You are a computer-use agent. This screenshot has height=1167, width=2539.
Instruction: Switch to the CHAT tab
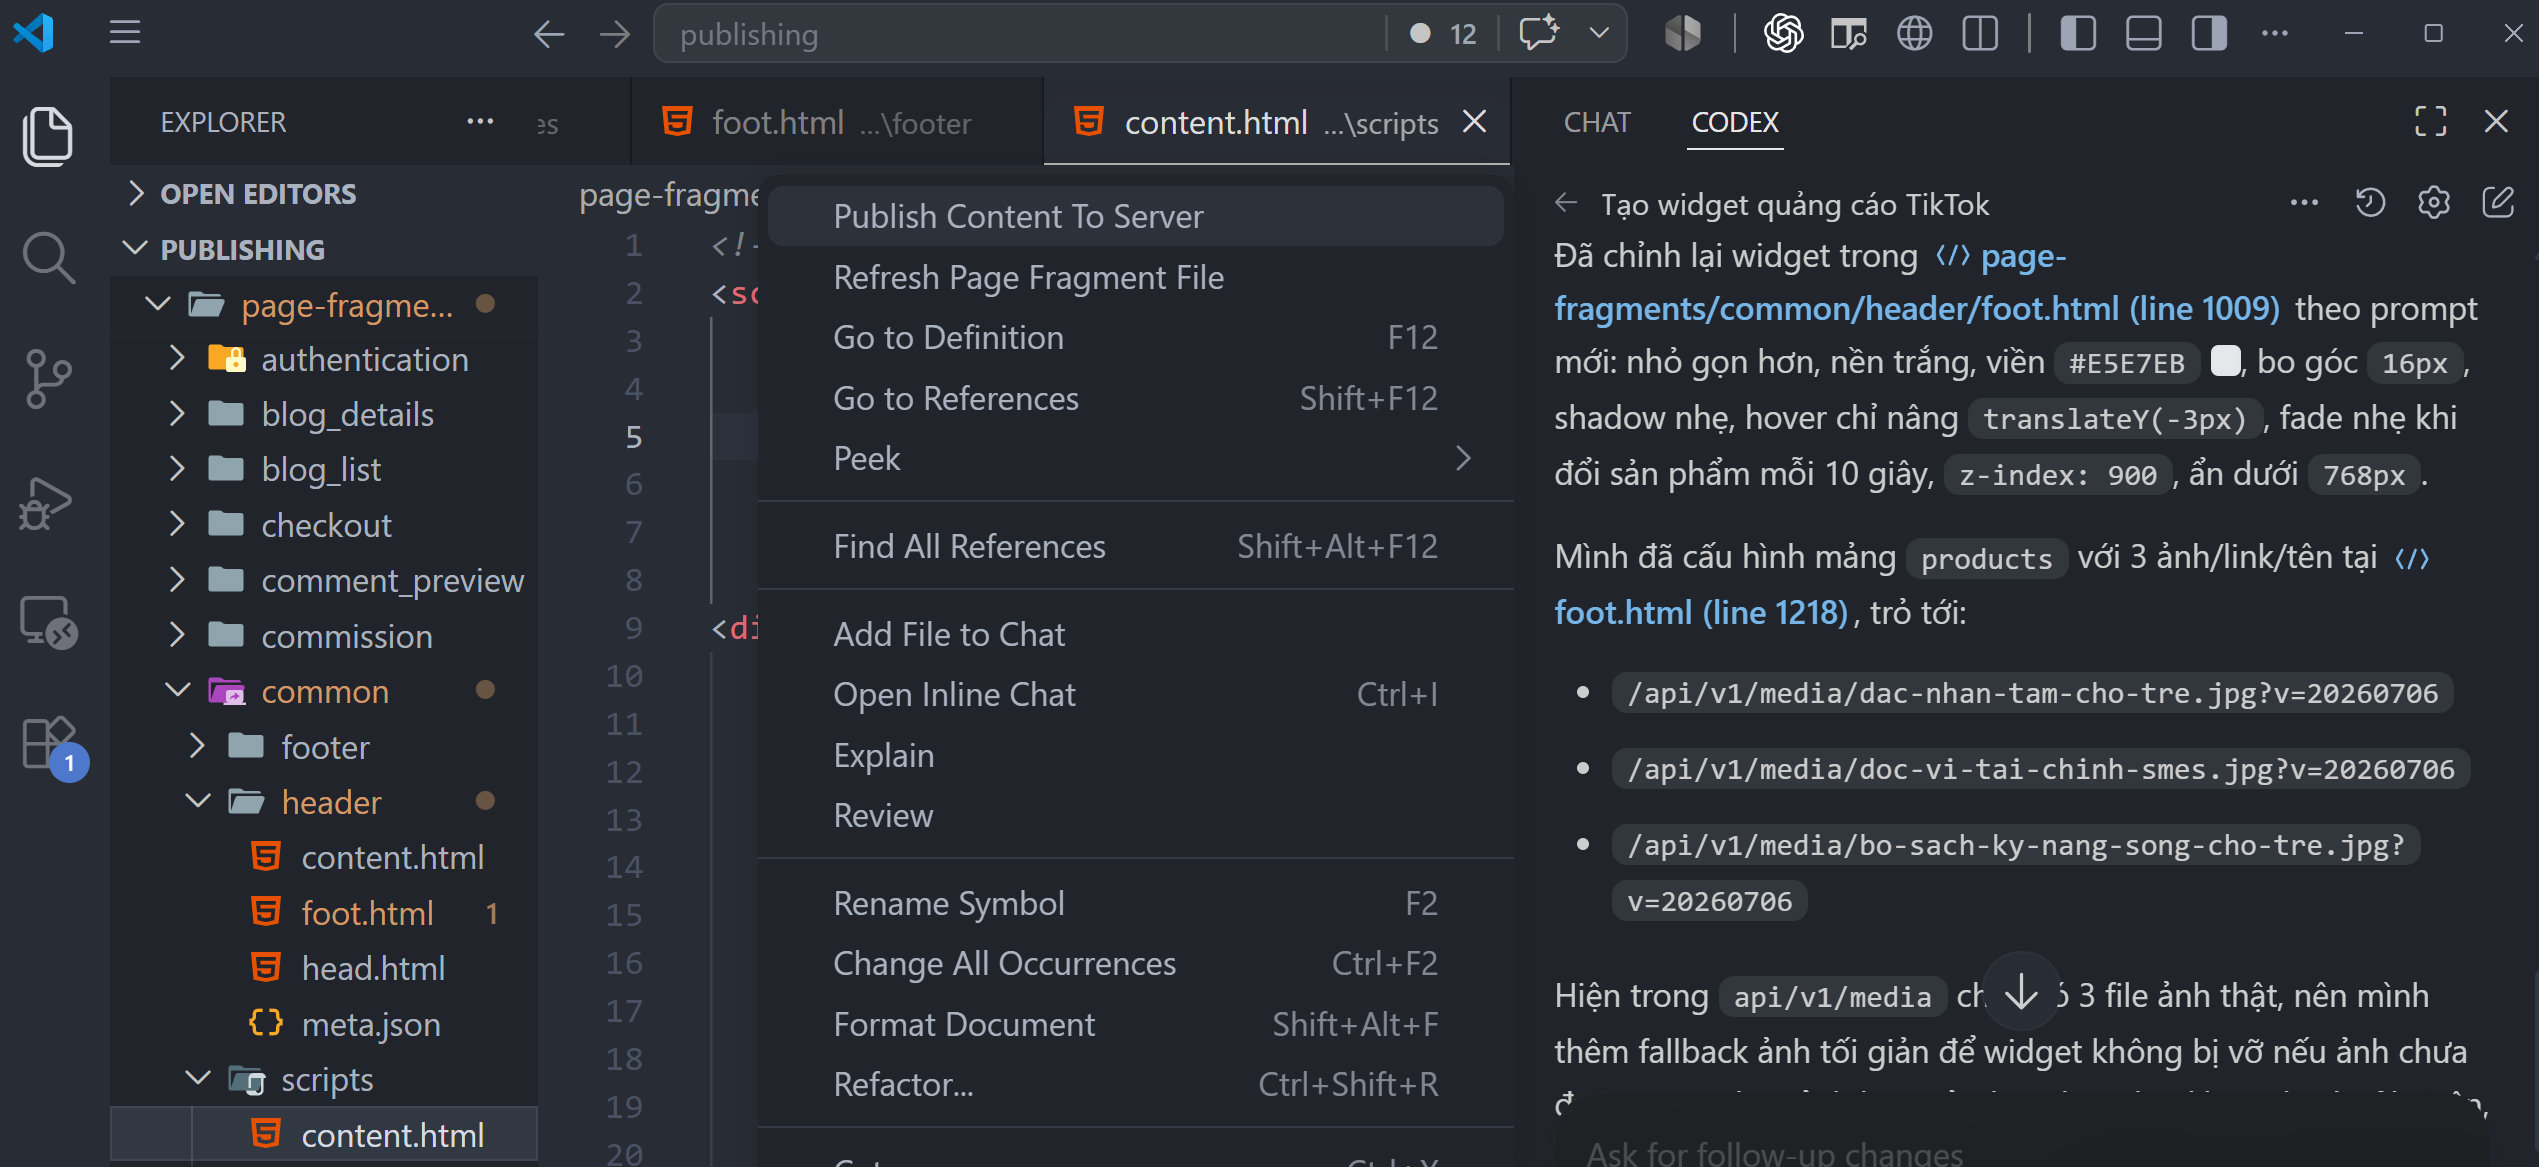click(x=1597, y=122)
